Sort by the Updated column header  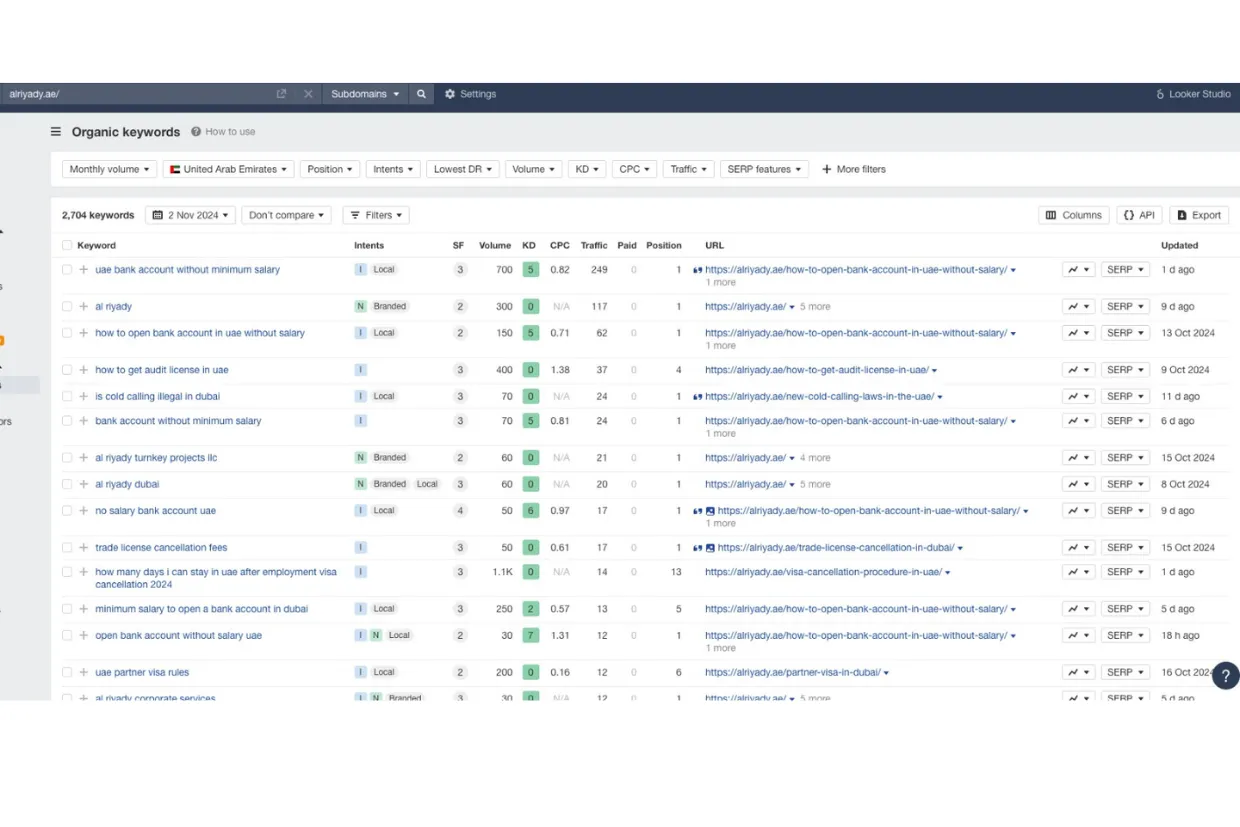tap(1180, 246)
